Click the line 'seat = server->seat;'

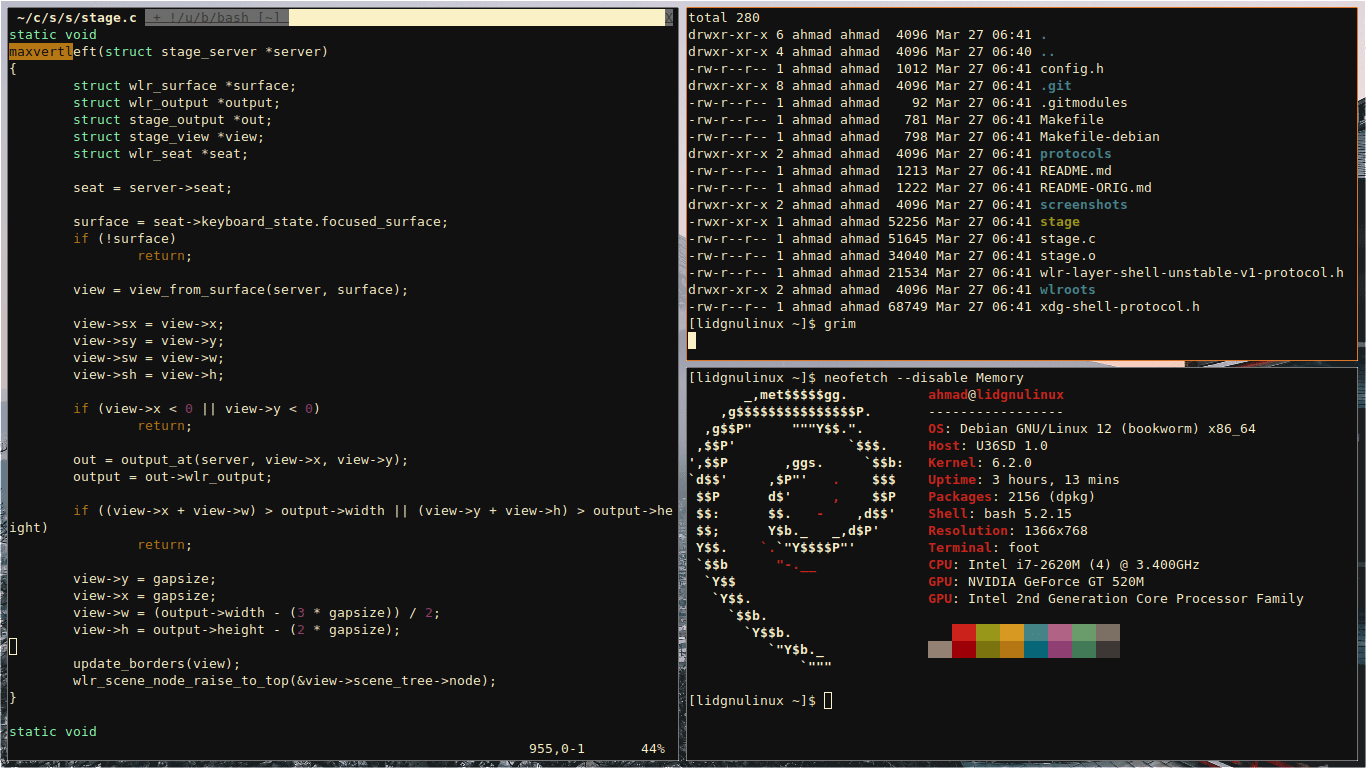152,187
